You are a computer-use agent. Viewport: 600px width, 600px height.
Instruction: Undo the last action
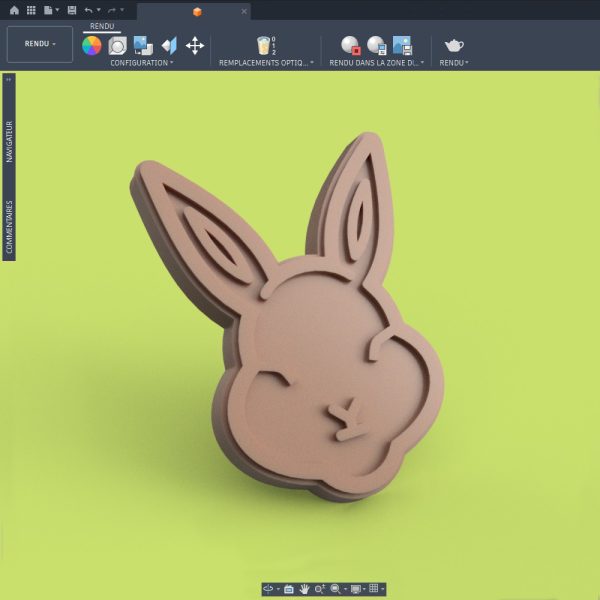click(88, 10)
